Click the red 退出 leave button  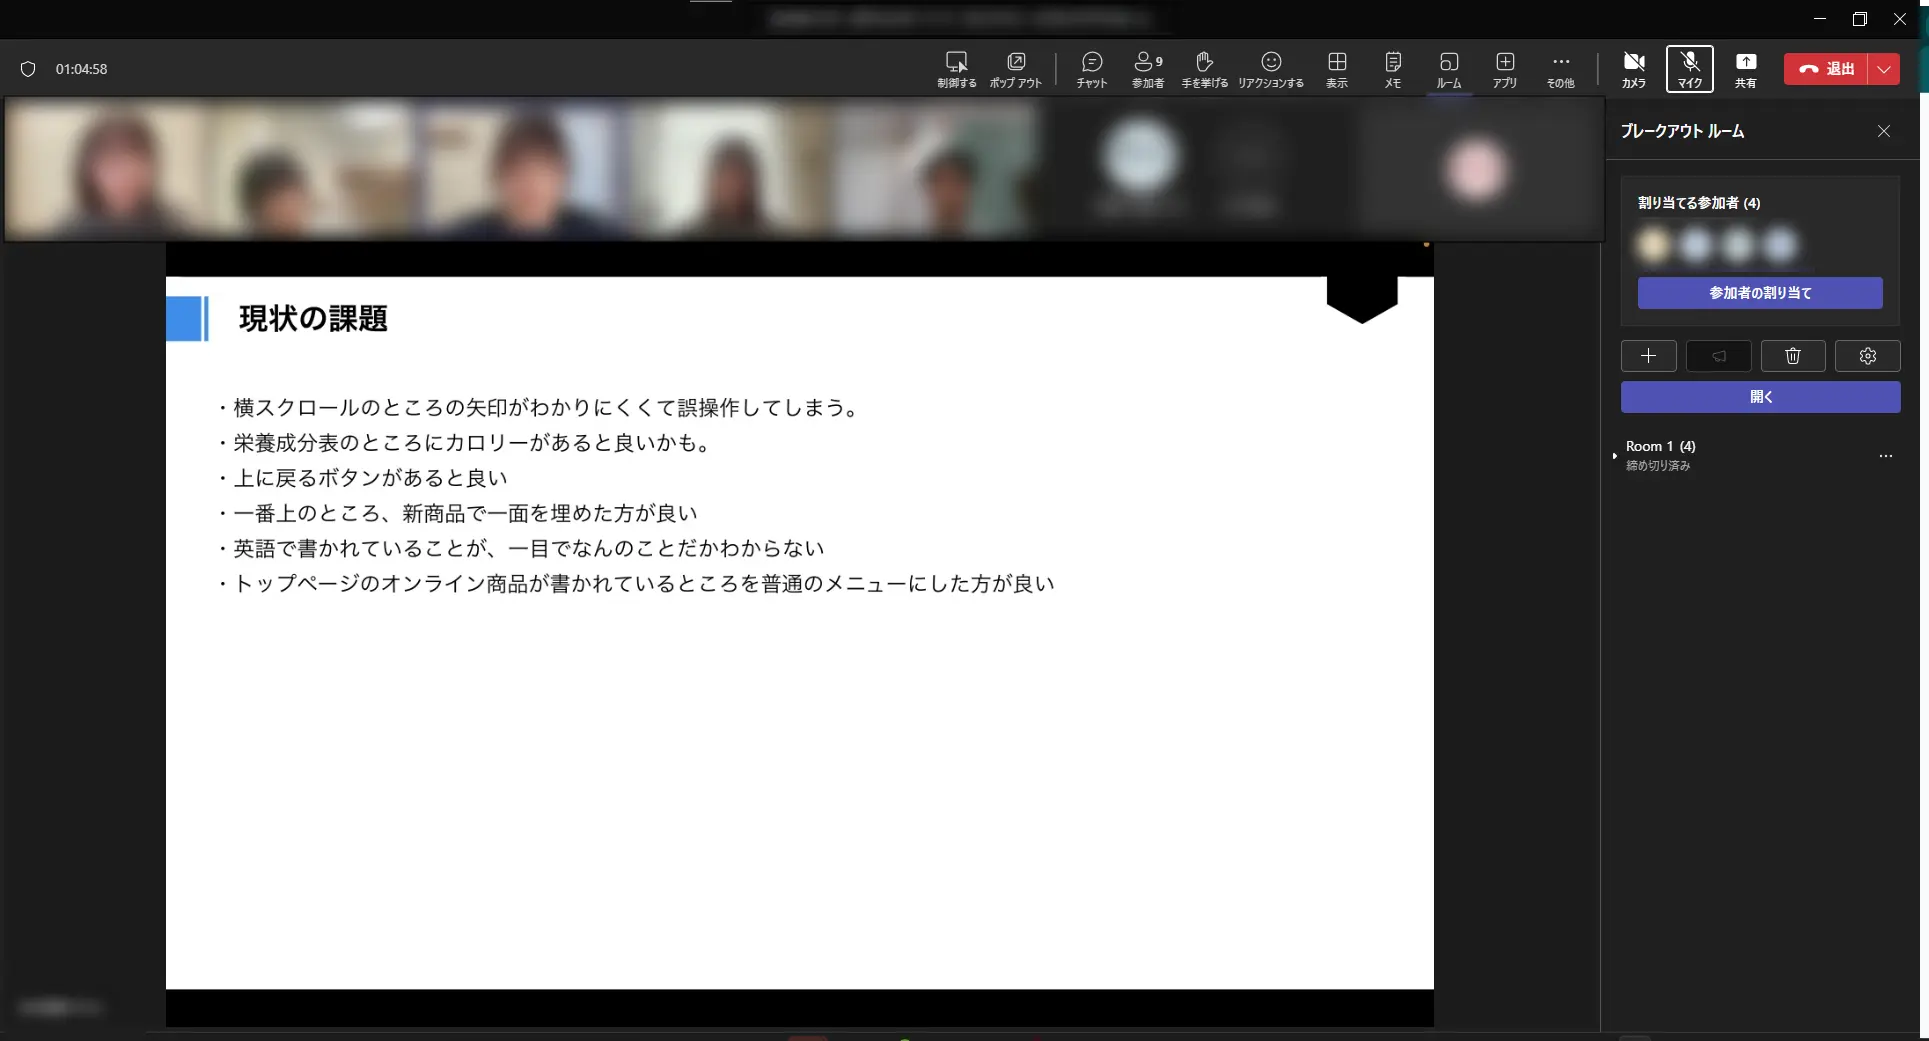1826,69
